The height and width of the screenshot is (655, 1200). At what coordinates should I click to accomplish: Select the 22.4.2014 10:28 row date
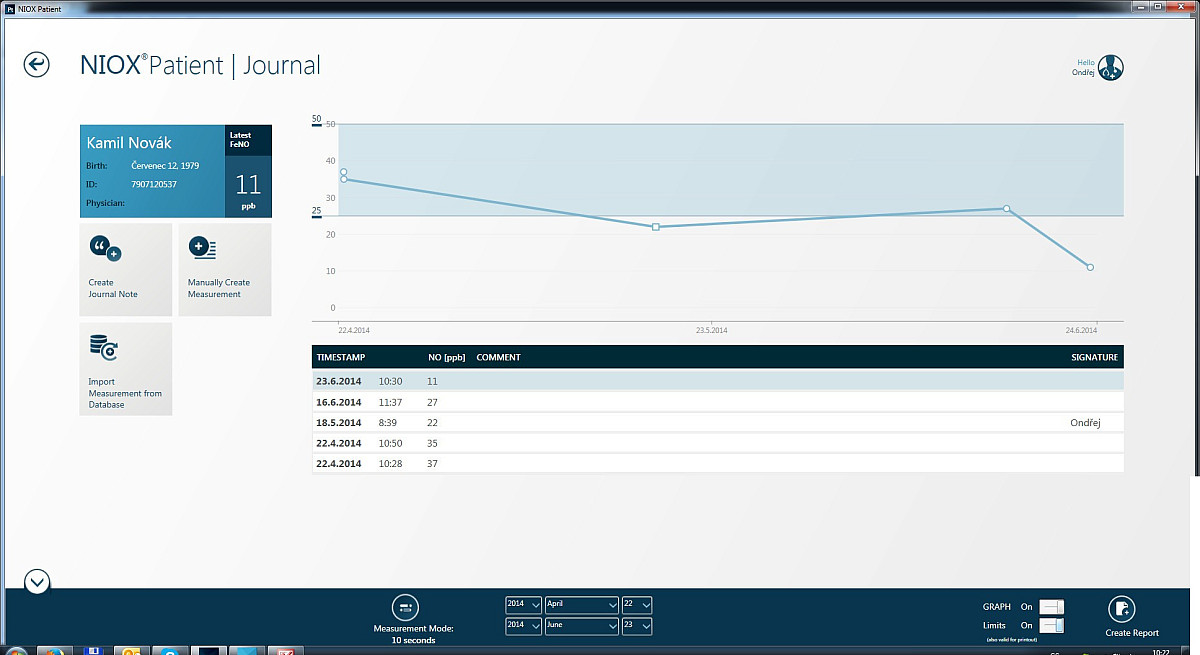[339, 464]
